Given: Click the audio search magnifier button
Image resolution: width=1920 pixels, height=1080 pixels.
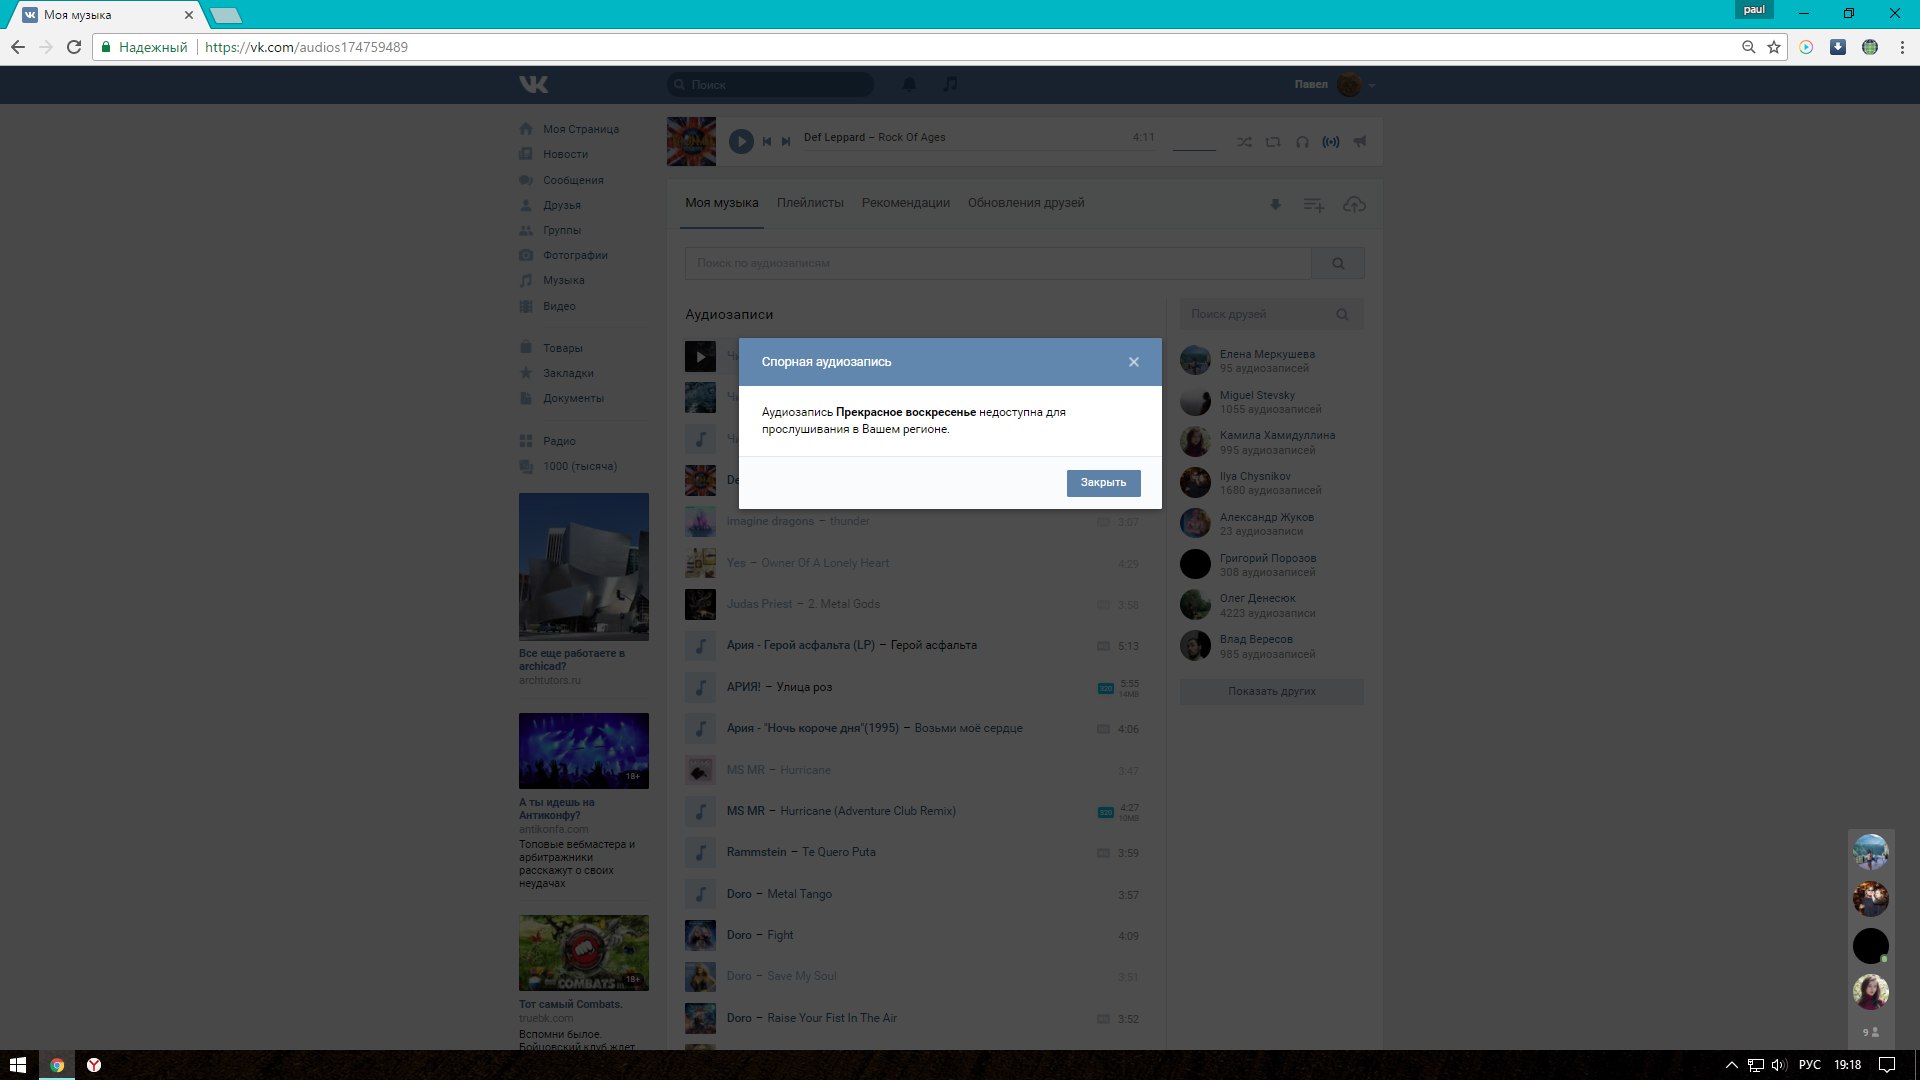Looking at the screenshot, I should point(1338,264).
